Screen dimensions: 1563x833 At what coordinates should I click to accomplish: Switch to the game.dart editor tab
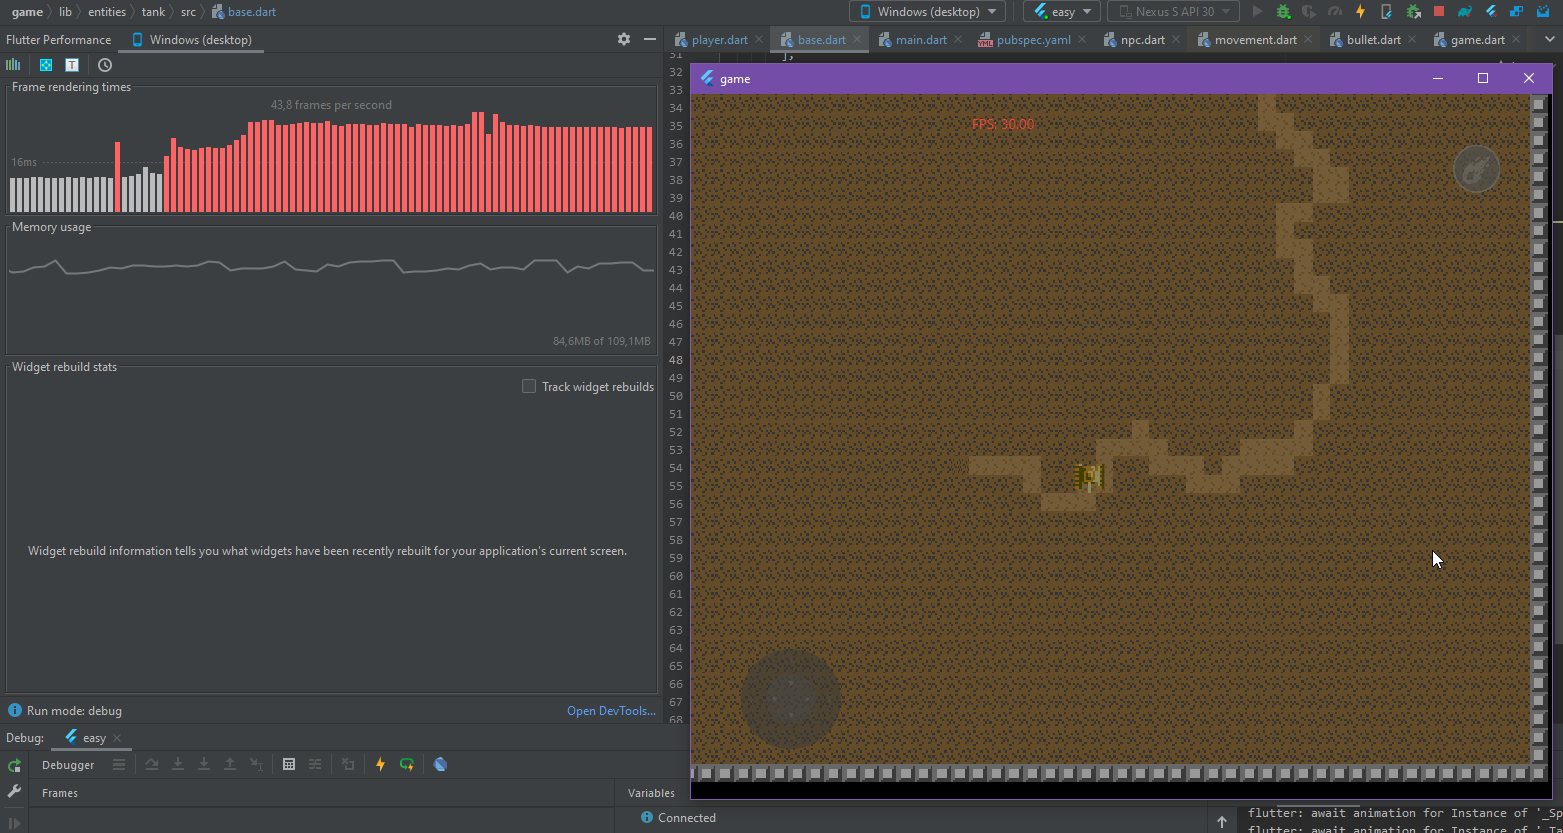click(x=1478, y=40)
